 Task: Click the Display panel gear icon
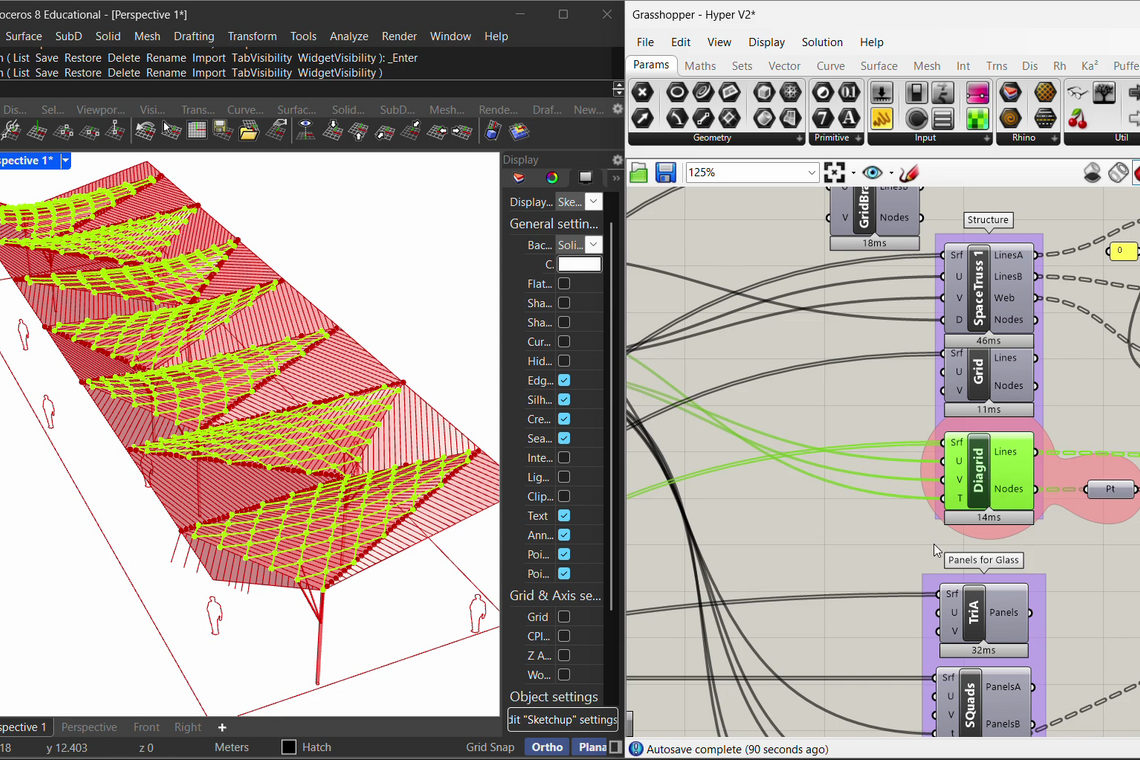click(x=617, y=160)
